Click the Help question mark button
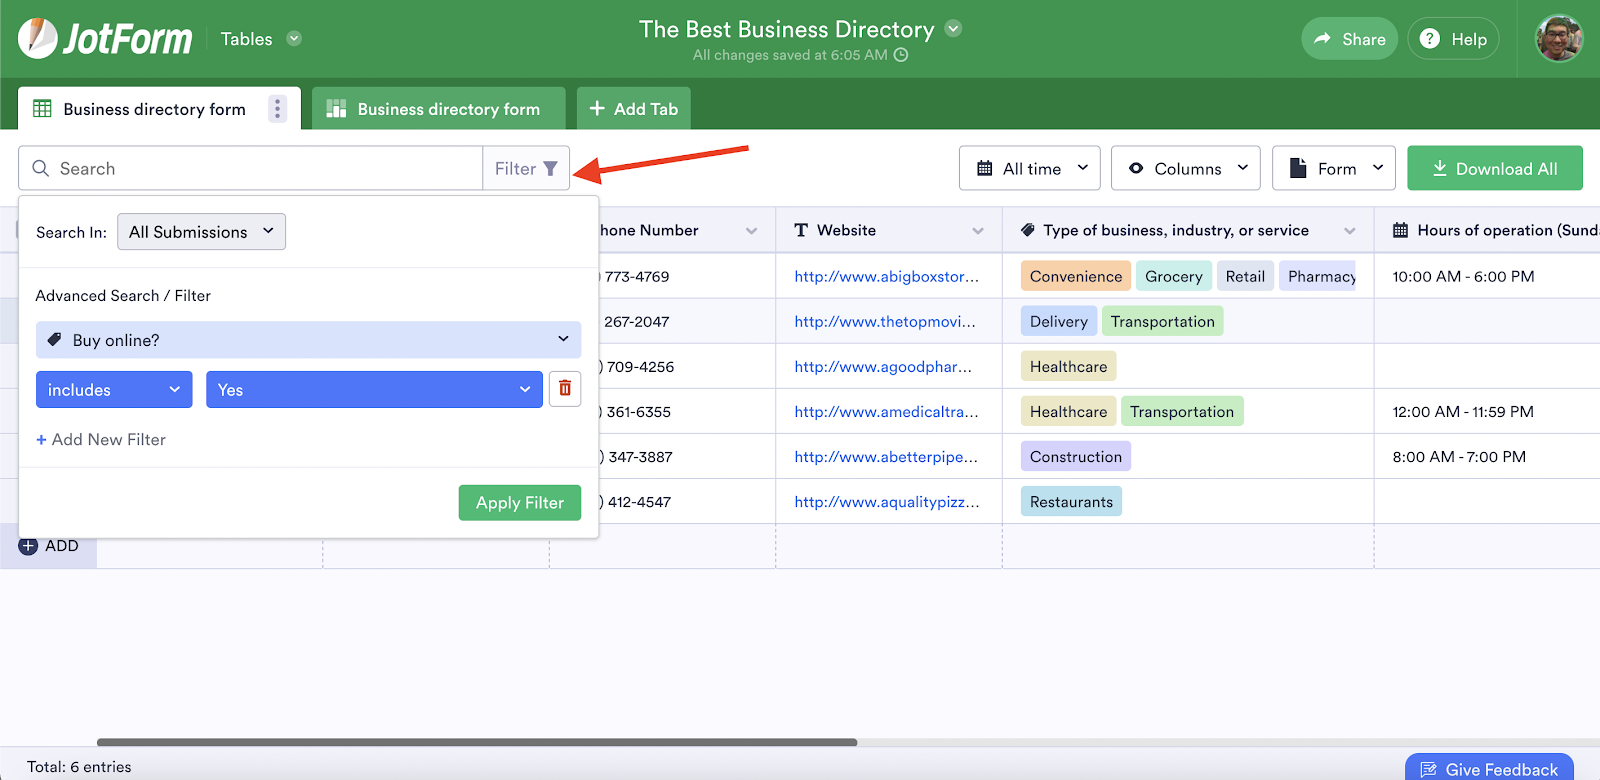 1453,39
